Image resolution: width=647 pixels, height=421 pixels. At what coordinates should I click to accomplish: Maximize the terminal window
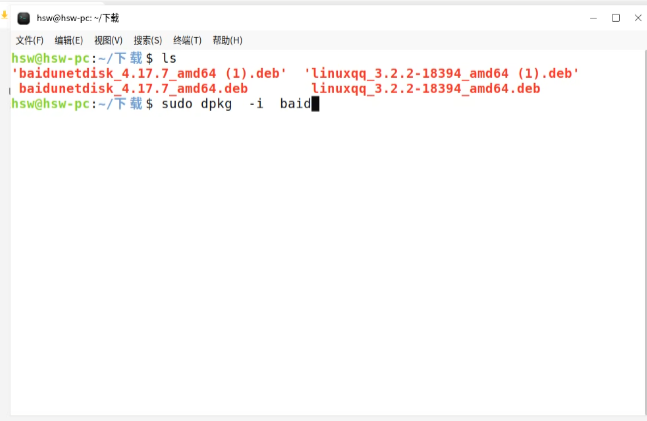(x=616, y=18)
